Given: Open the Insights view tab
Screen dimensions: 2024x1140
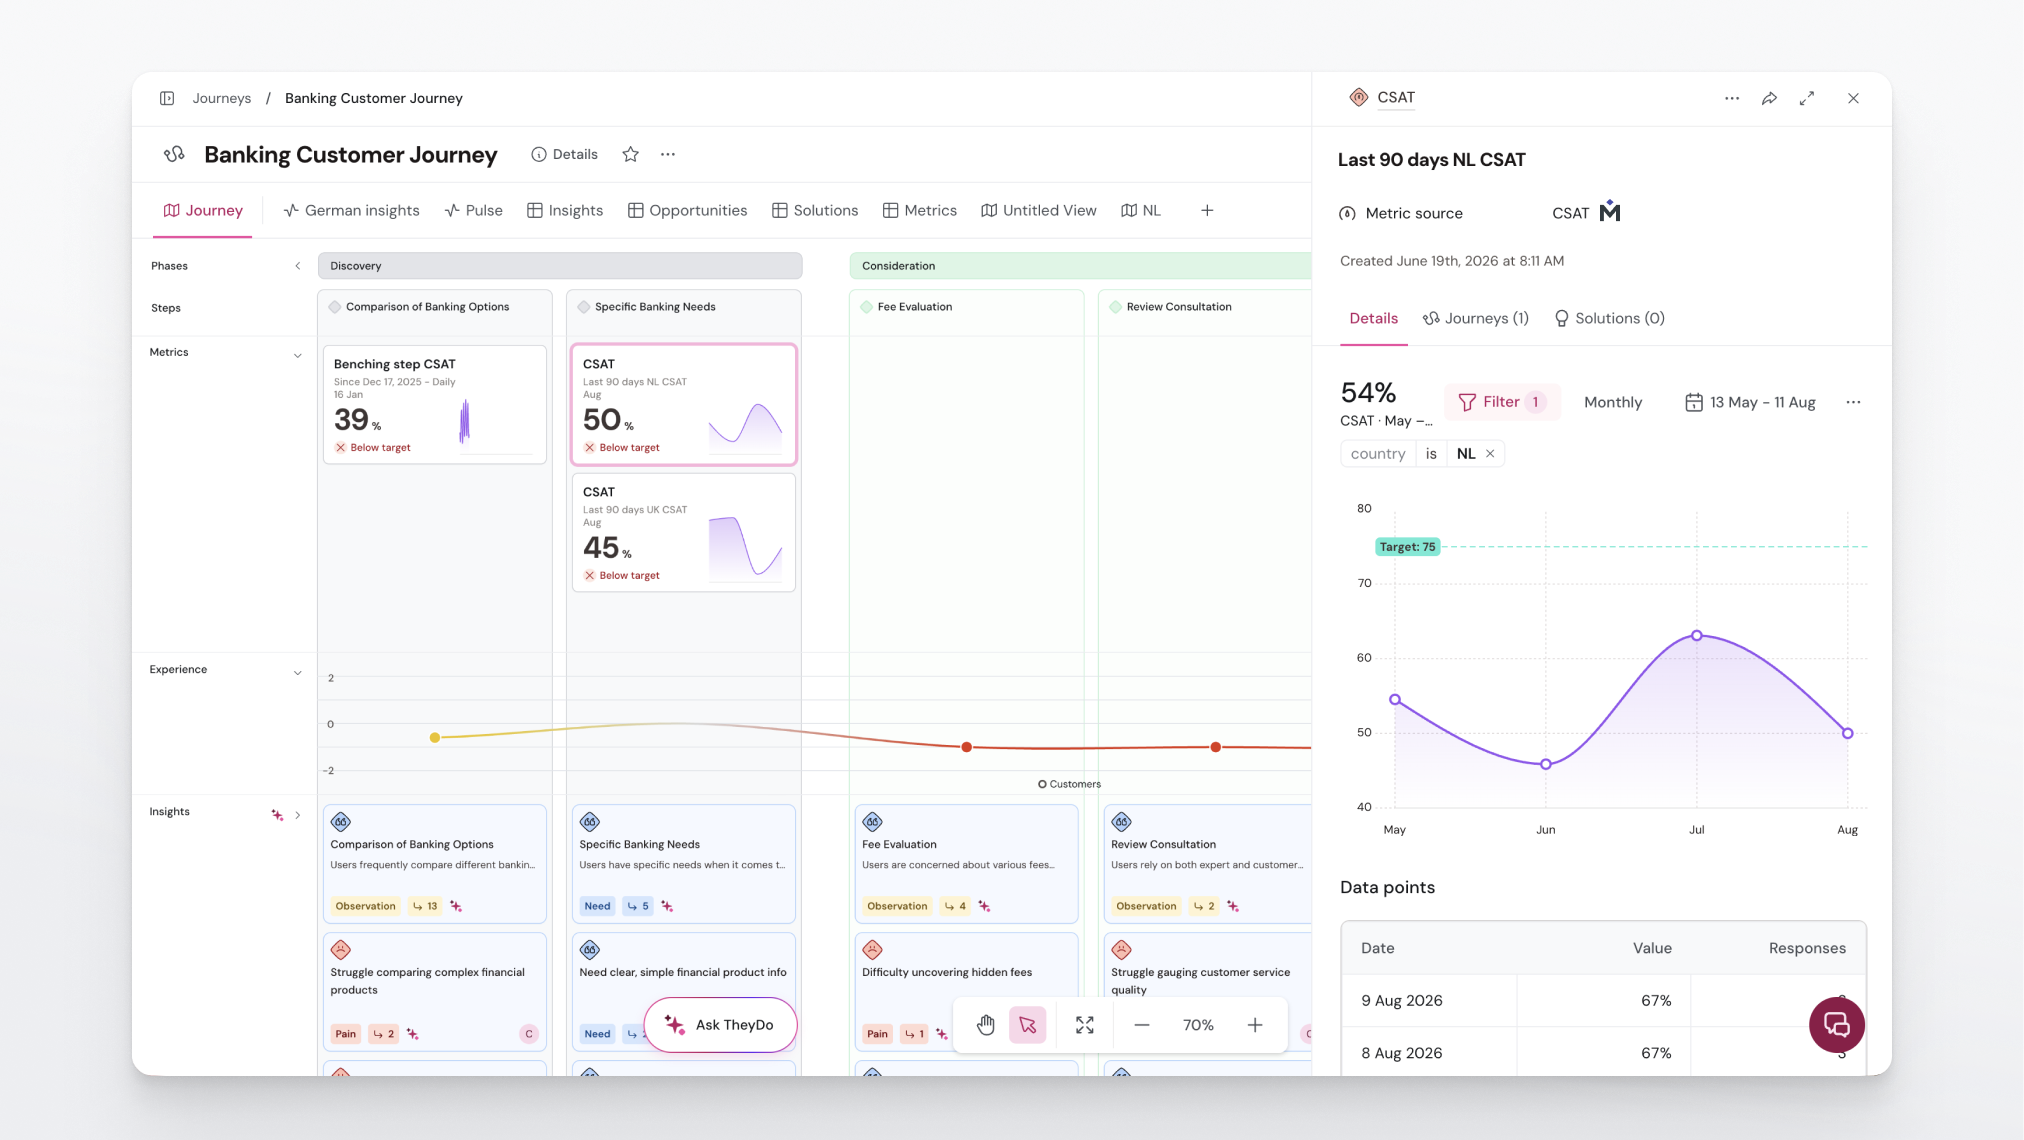Looking at the screenshot, I should 565,210.
